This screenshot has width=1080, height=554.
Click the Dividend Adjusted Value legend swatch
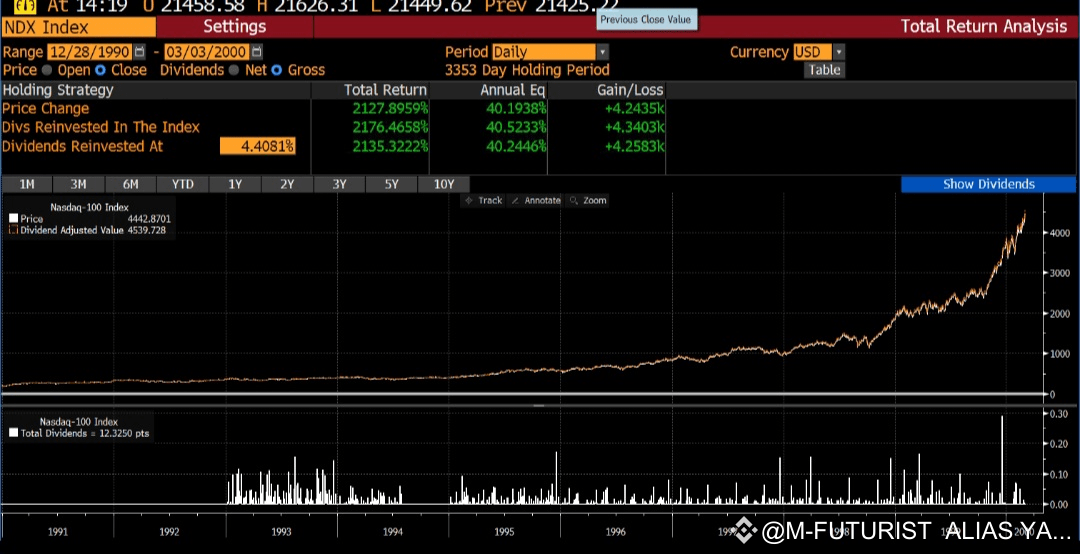[x=14, y=230]
